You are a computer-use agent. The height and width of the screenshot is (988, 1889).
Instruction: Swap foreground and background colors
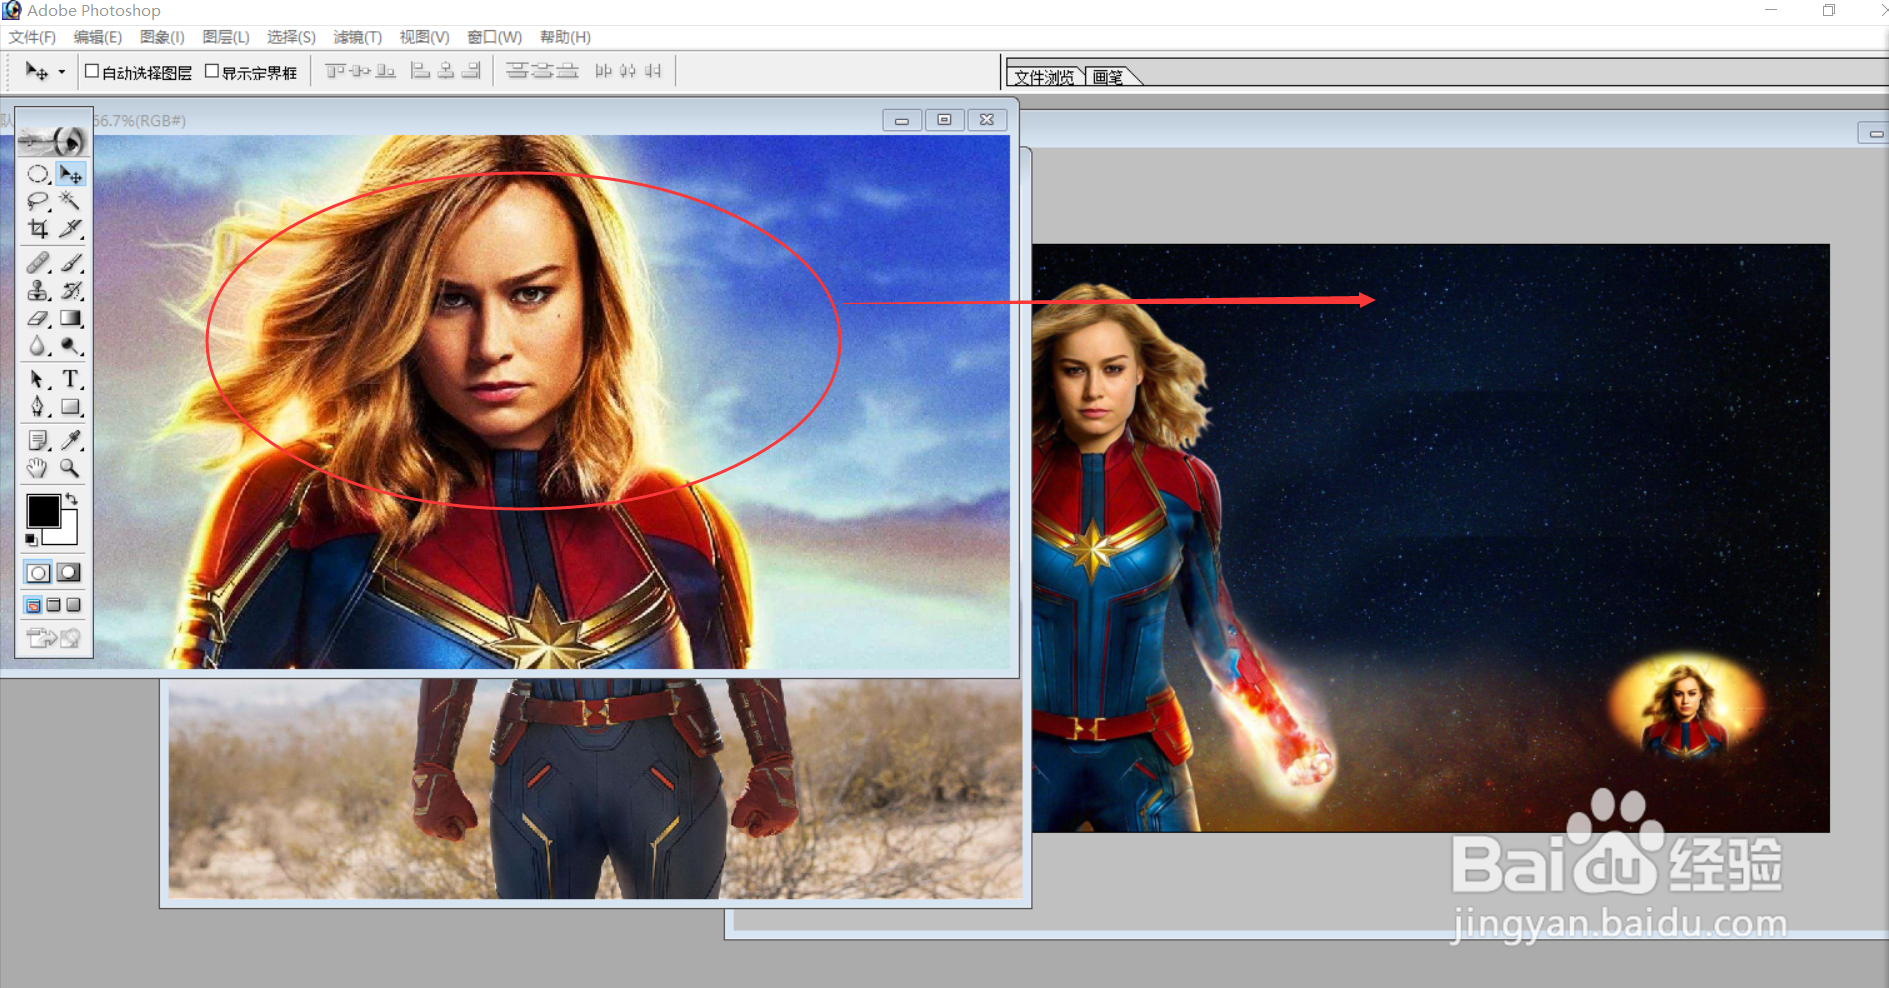72,498
